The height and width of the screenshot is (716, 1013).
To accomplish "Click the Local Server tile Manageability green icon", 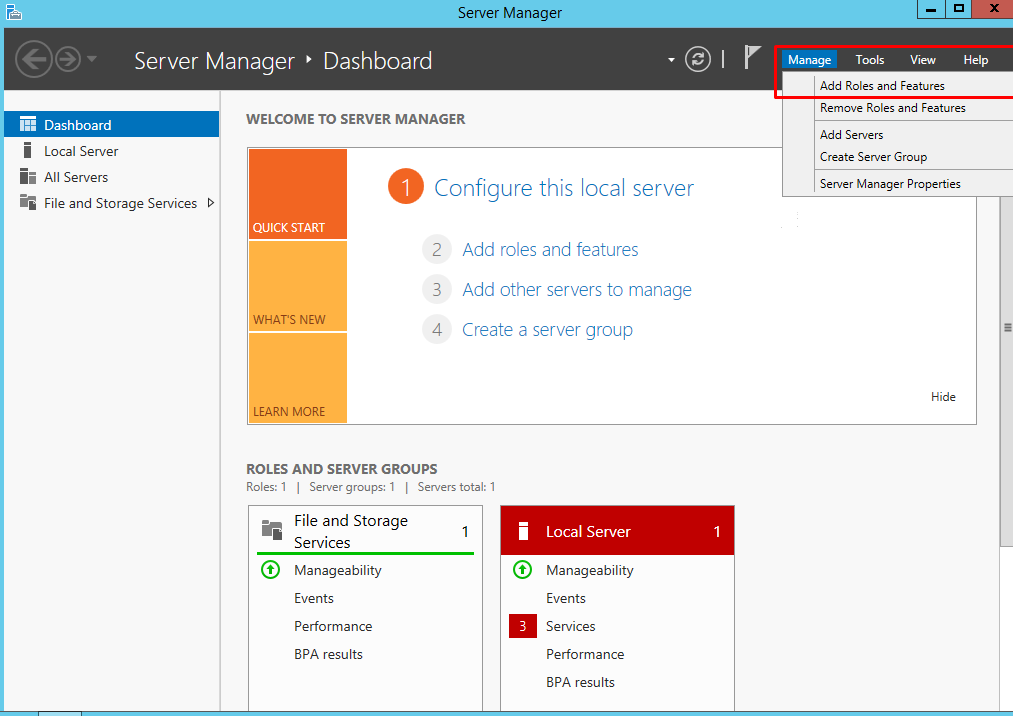I will click(523, 570).
